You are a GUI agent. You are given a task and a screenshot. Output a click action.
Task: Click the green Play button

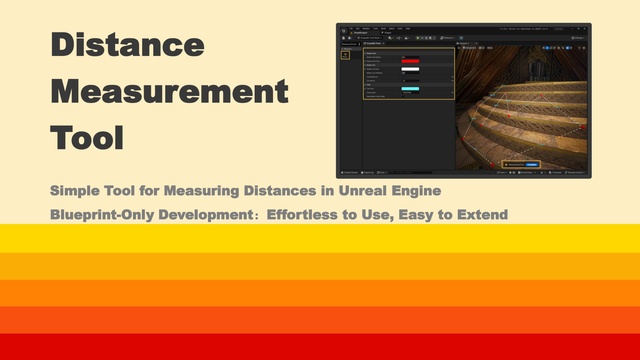(418, 38)
